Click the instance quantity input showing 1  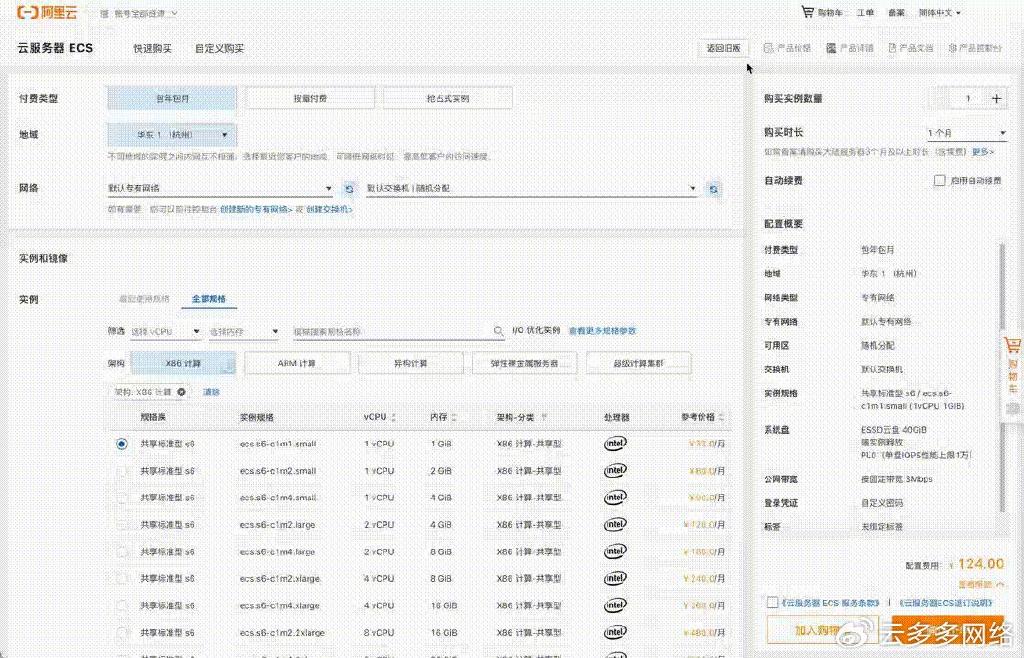tap(967, 99)
